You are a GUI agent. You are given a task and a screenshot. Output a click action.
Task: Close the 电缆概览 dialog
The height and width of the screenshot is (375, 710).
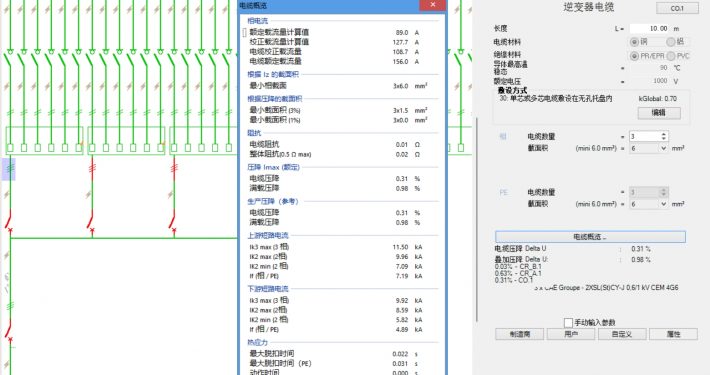point(432,5)
